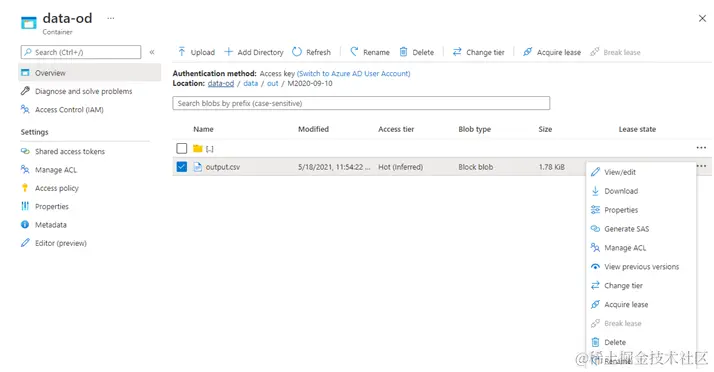Click the Upload toolbar button

[196, 52]
